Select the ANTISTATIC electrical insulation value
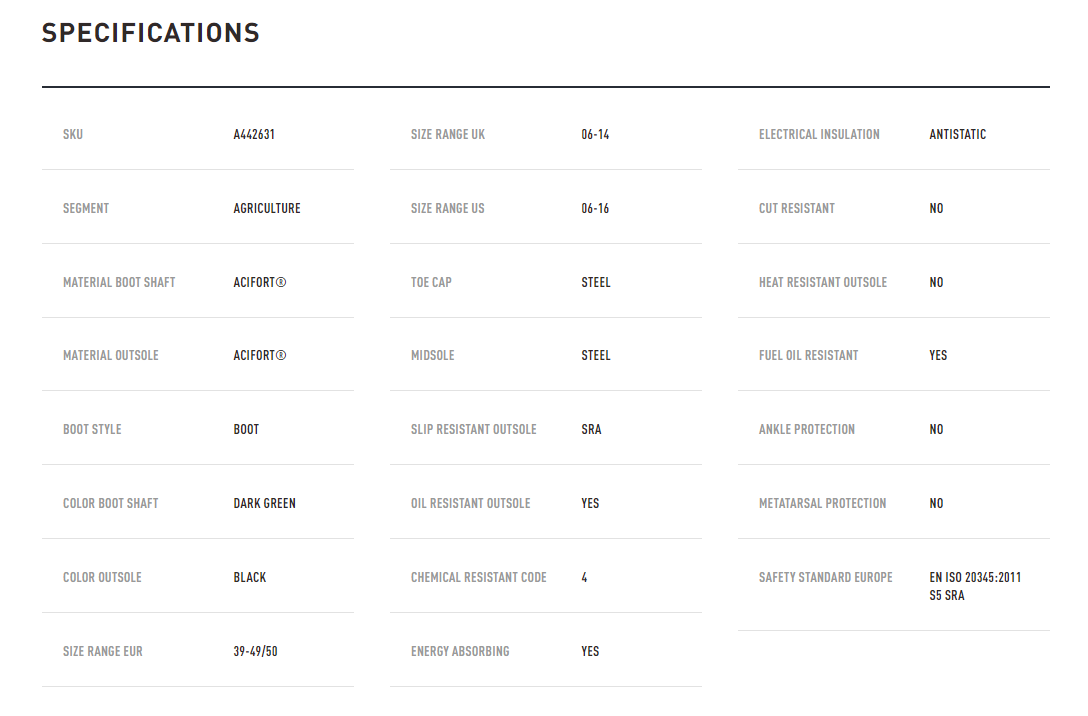The image size is (1088, 716). coord(958,135)
